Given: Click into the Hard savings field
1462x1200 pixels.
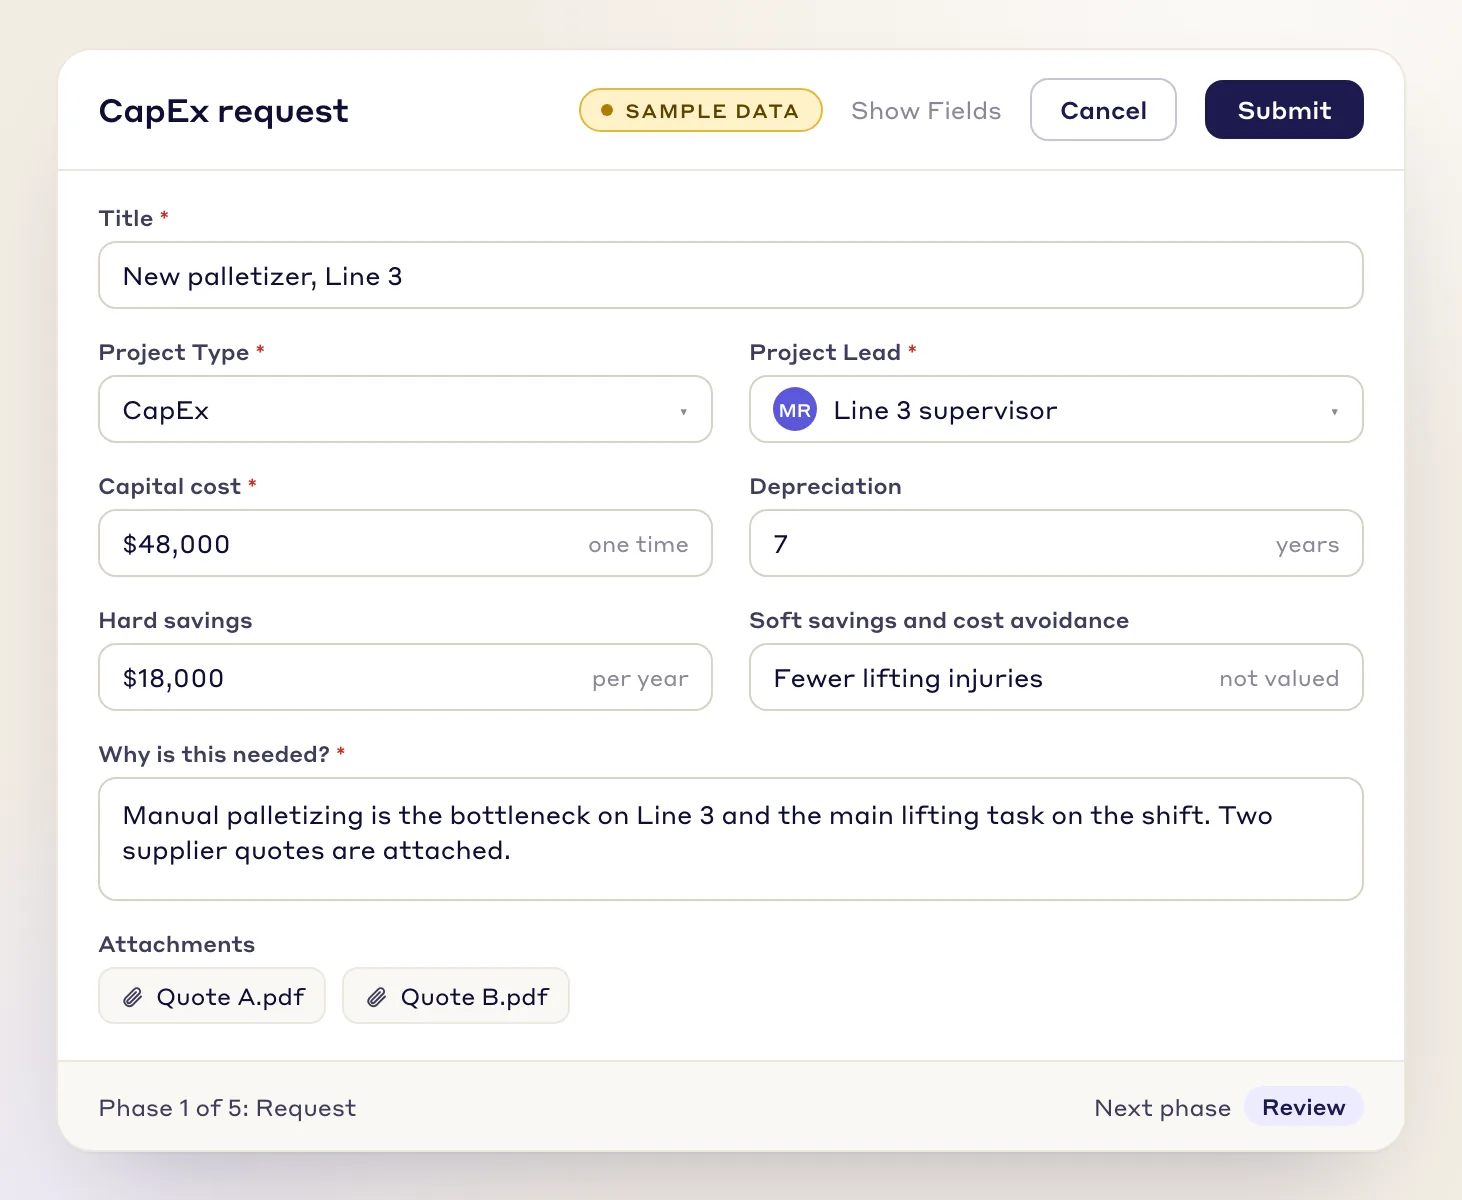Looking at the screenshot, I should (405, 677).
